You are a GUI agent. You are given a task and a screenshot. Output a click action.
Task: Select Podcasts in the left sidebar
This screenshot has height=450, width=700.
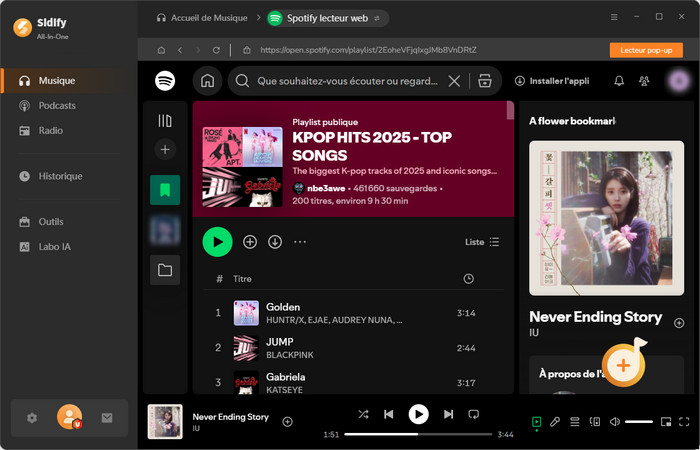click(x=57, y=105)
